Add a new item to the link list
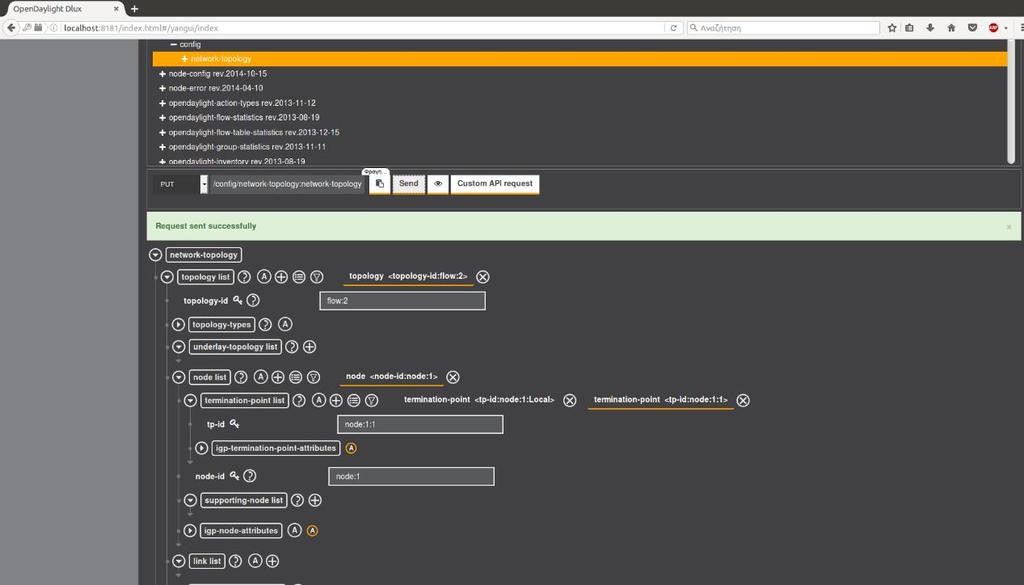 273,561
